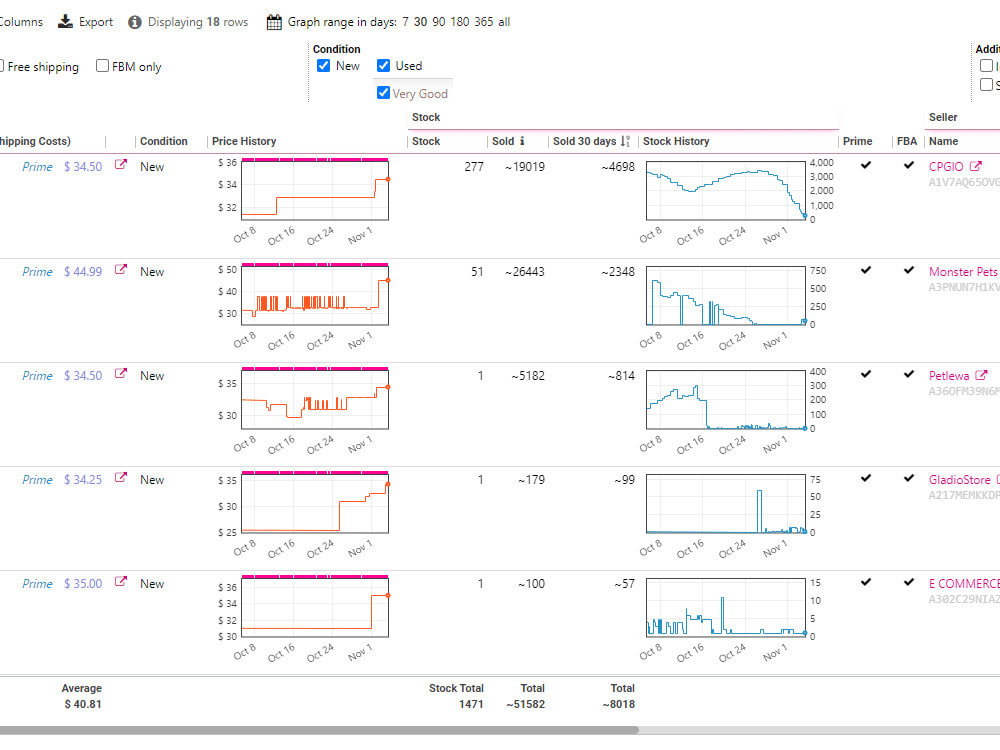
Task: Set graph range to 90 days
Action: (x=439, y=22)
